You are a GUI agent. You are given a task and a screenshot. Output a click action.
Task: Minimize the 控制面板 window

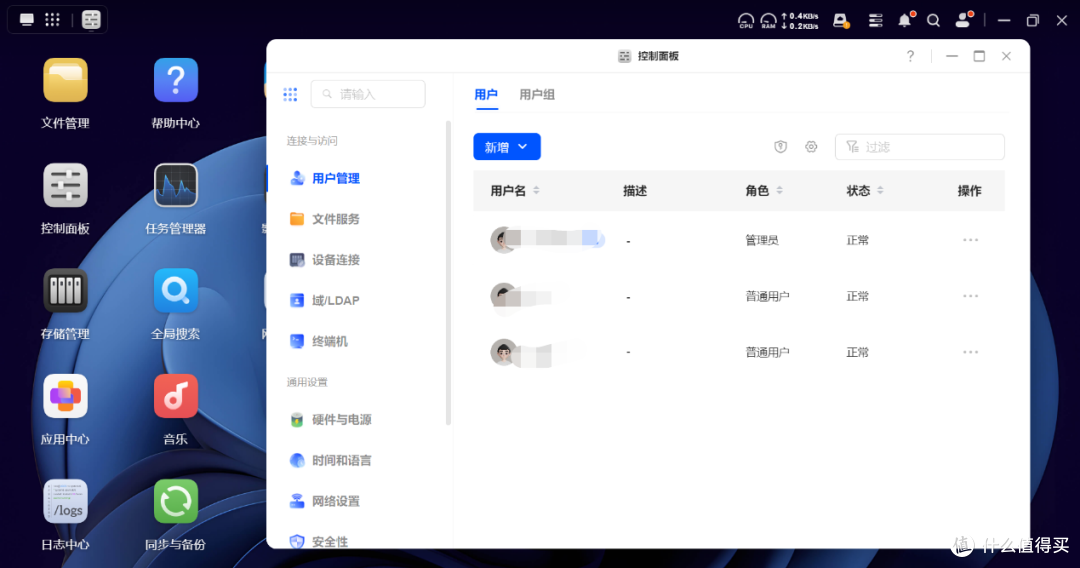coord(952,56)
